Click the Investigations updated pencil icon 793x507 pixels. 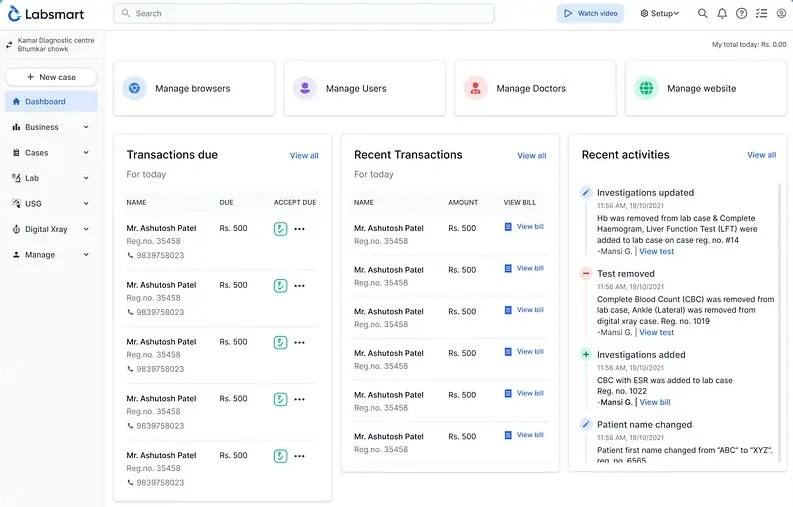[x=586, y=192]
